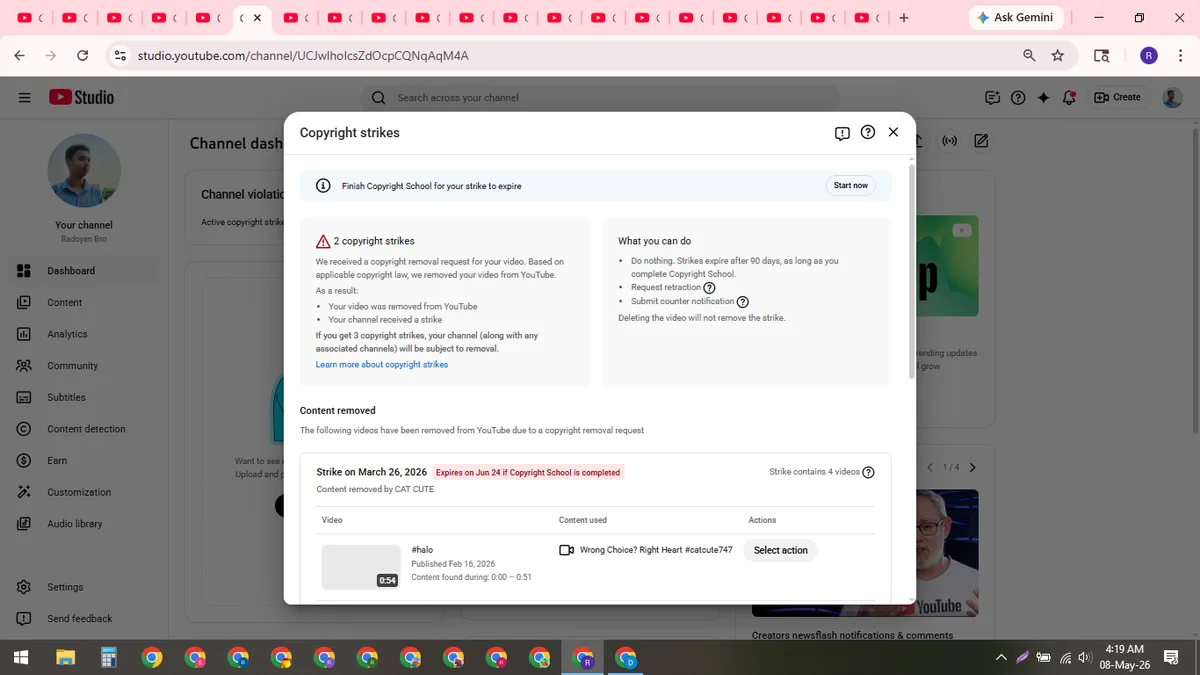
Task: Open Analytics in the sidebar
Action: click(84, 334)
